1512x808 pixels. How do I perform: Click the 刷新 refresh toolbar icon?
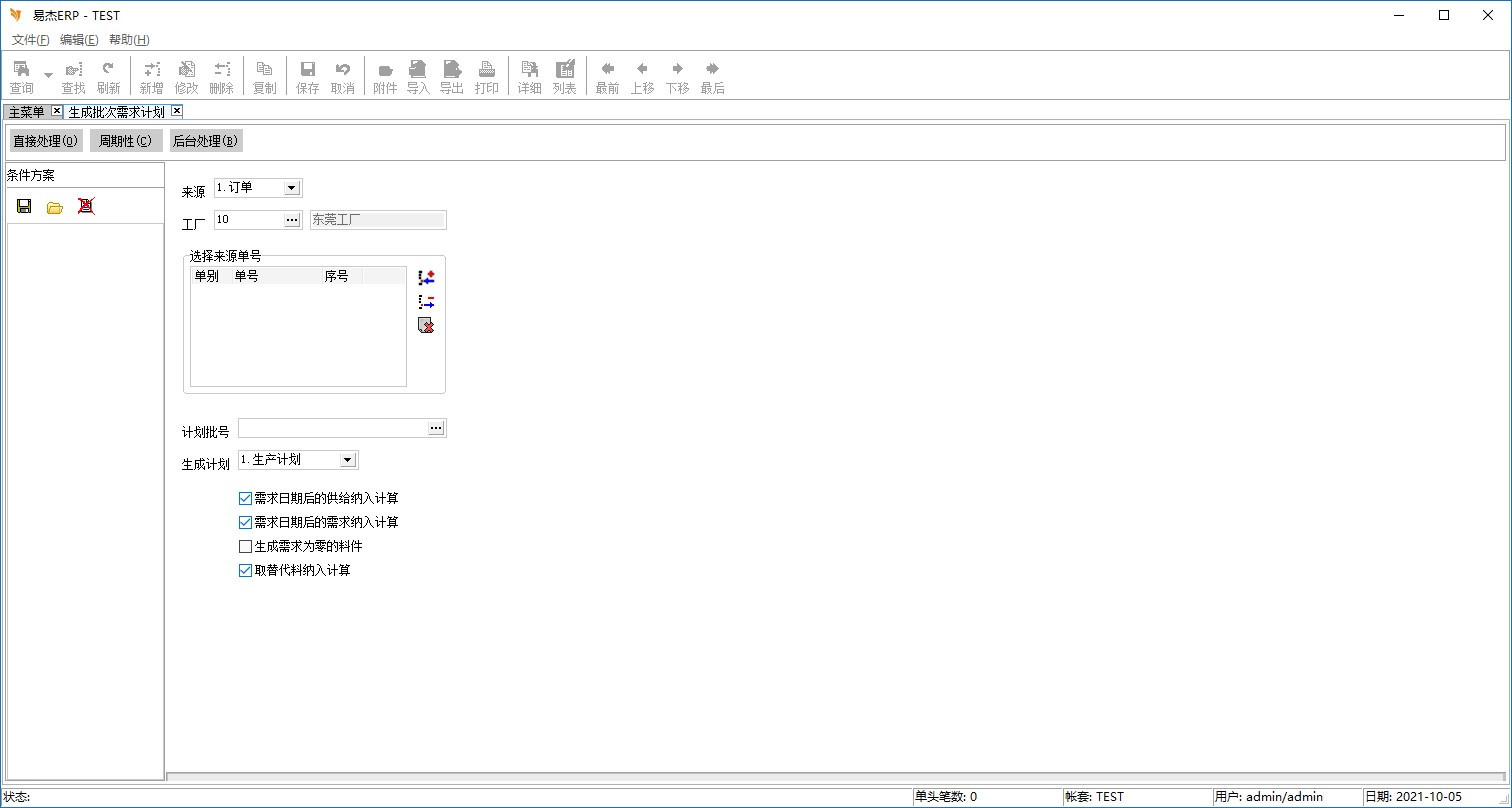(108, 77)
